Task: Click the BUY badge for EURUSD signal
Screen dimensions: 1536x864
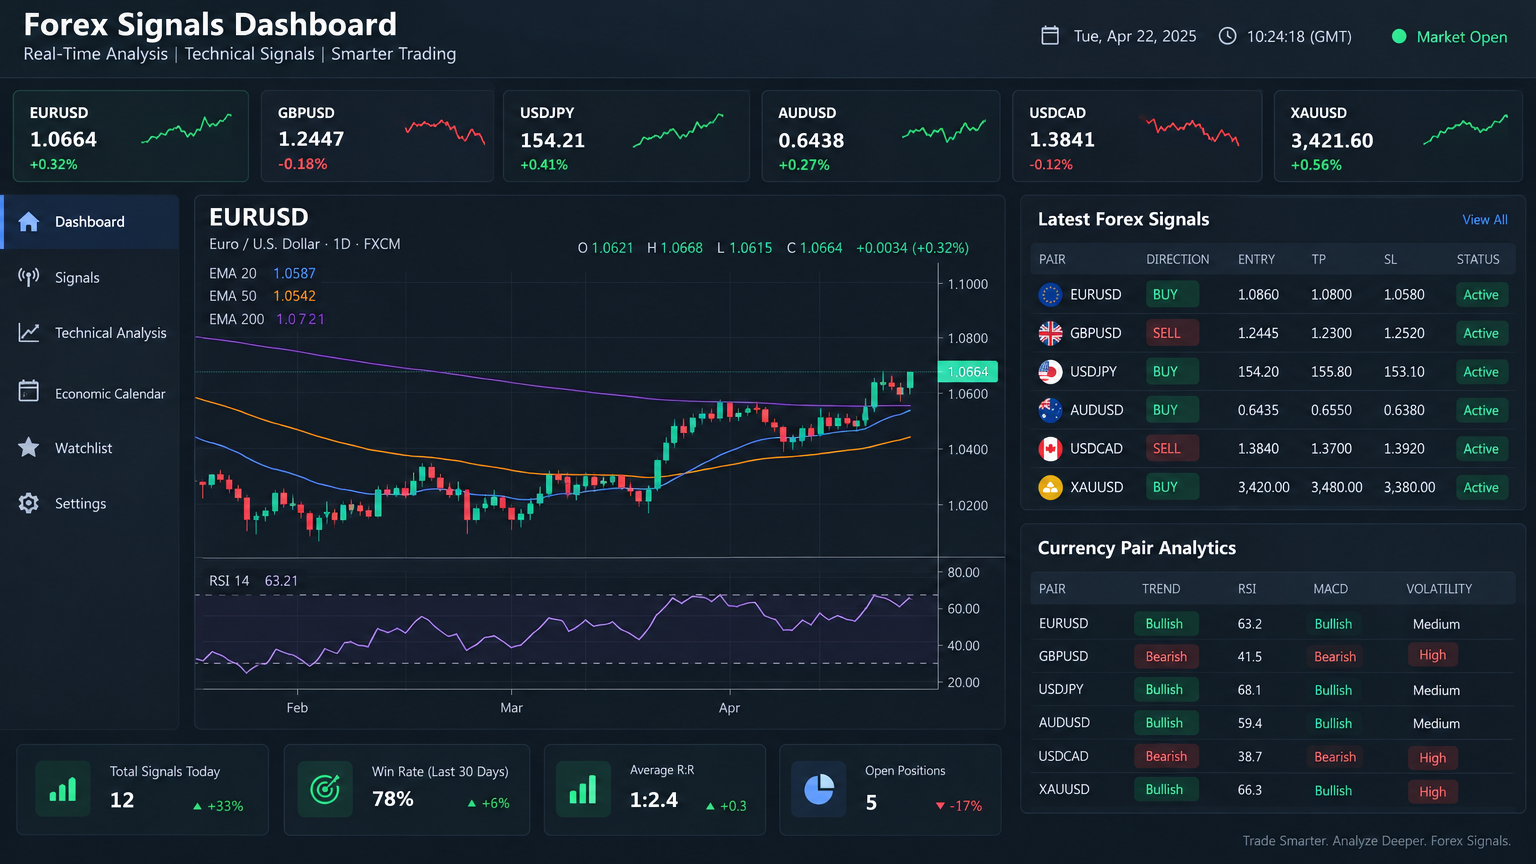Action: point(1172,295)
